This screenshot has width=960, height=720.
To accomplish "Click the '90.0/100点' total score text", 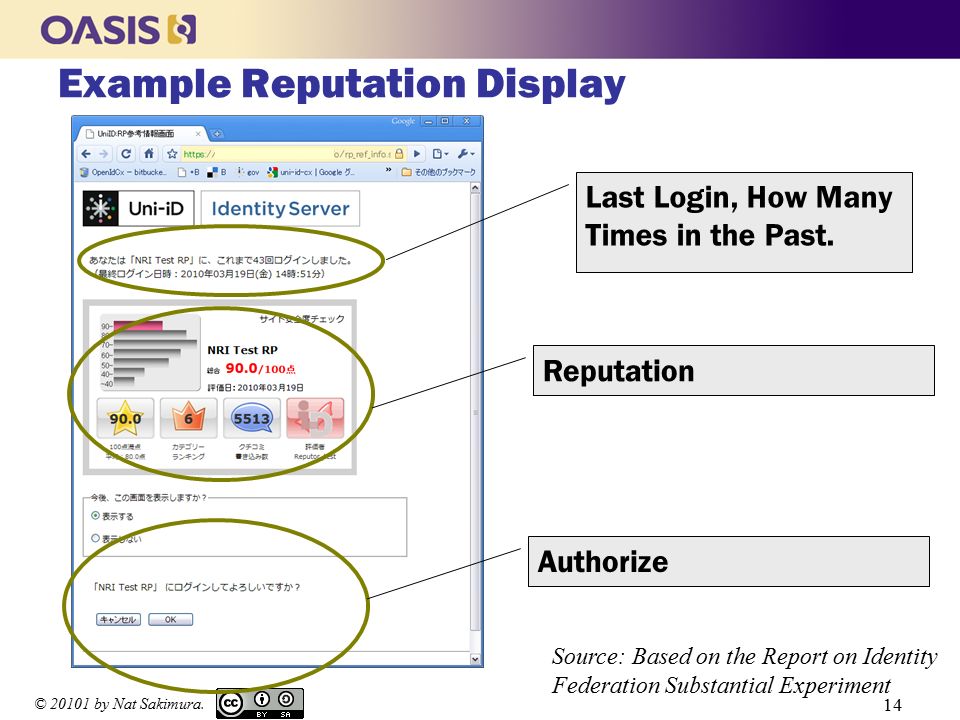I will (260, 369).
